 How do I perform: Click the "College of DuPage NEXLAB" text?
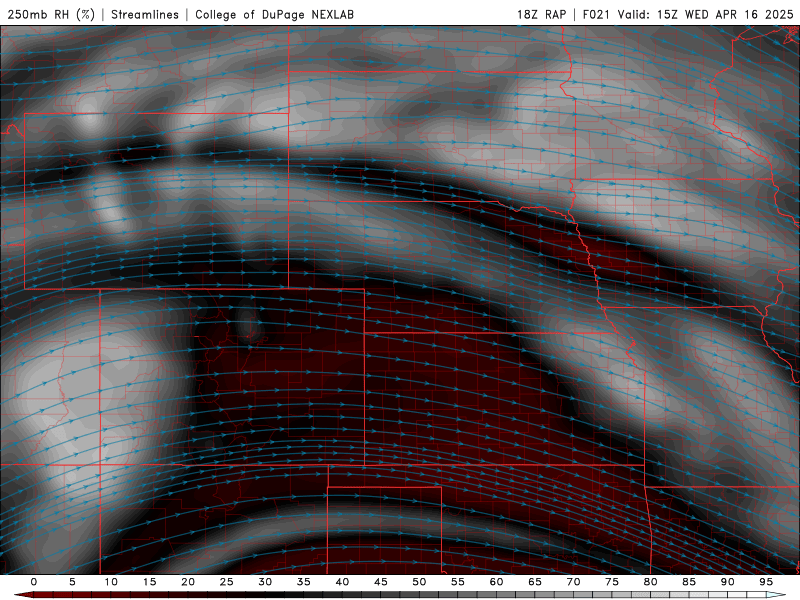click(x=274, y=14)
